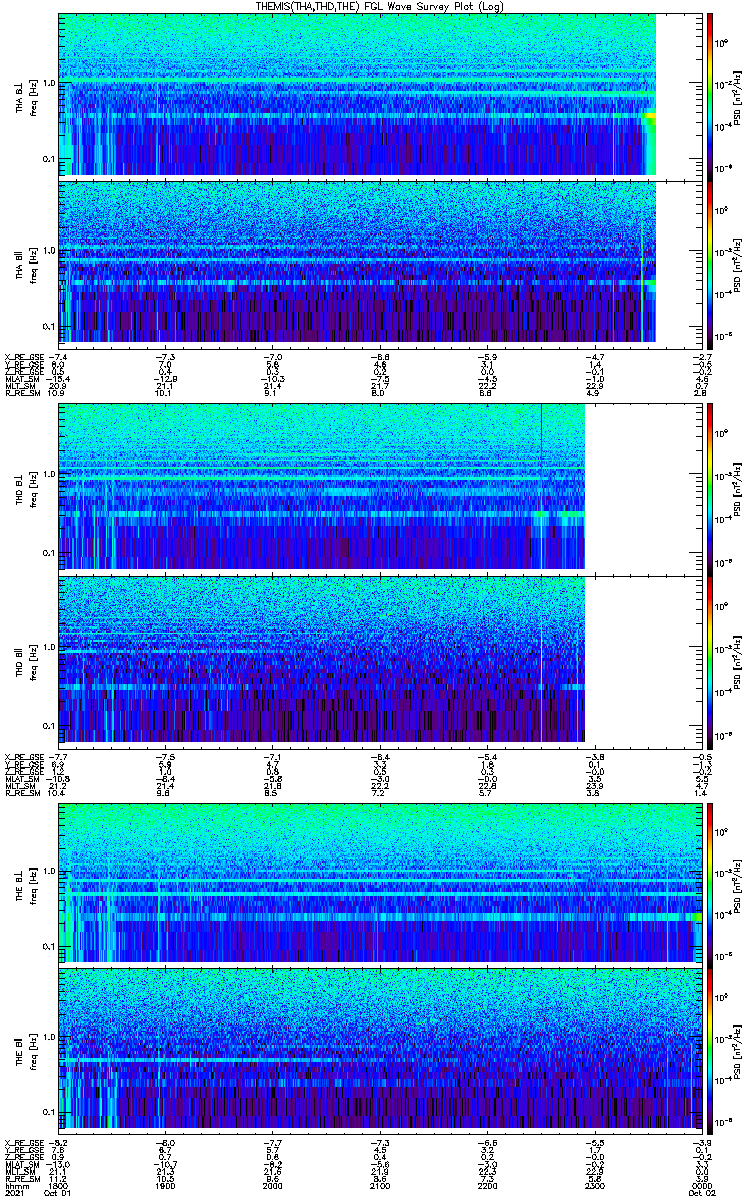This screenshot has width=750, height=1200.
Task: Click the 2000 time tick label
Action: click(x=272, y=1185)
